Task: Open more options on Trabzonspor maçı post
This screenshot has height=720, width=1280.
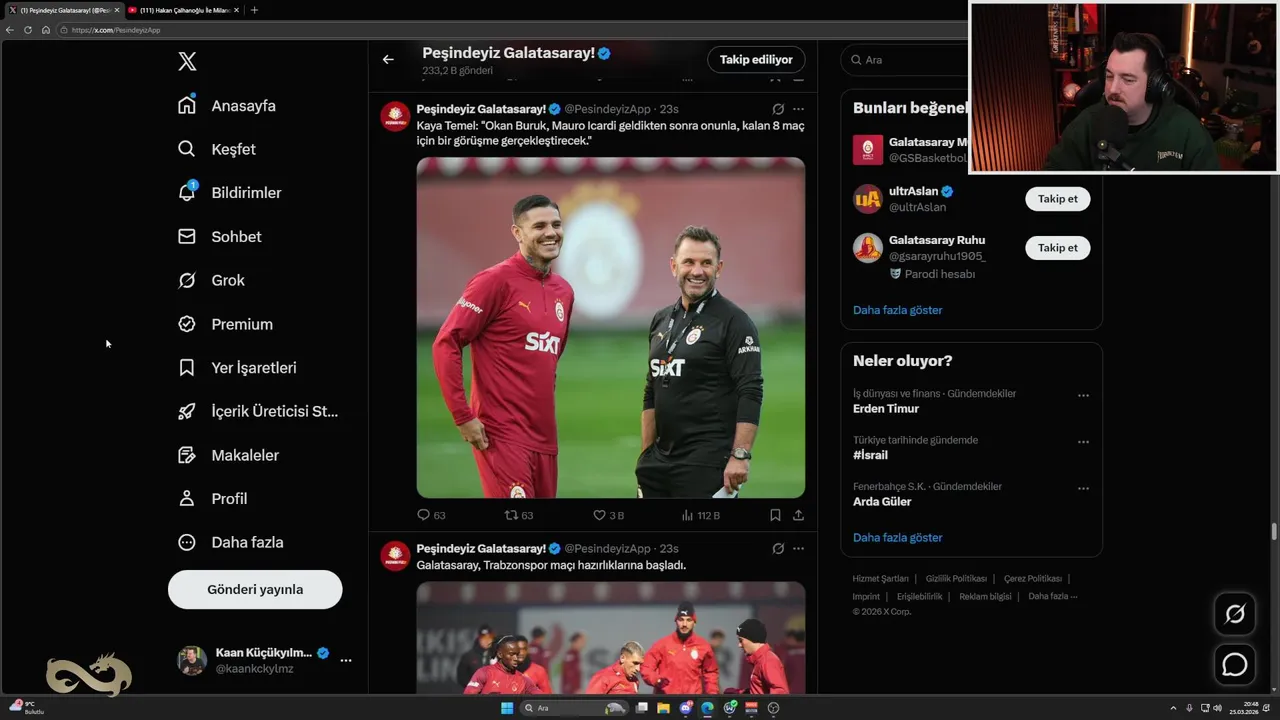Action: click(x=798, y=548)
